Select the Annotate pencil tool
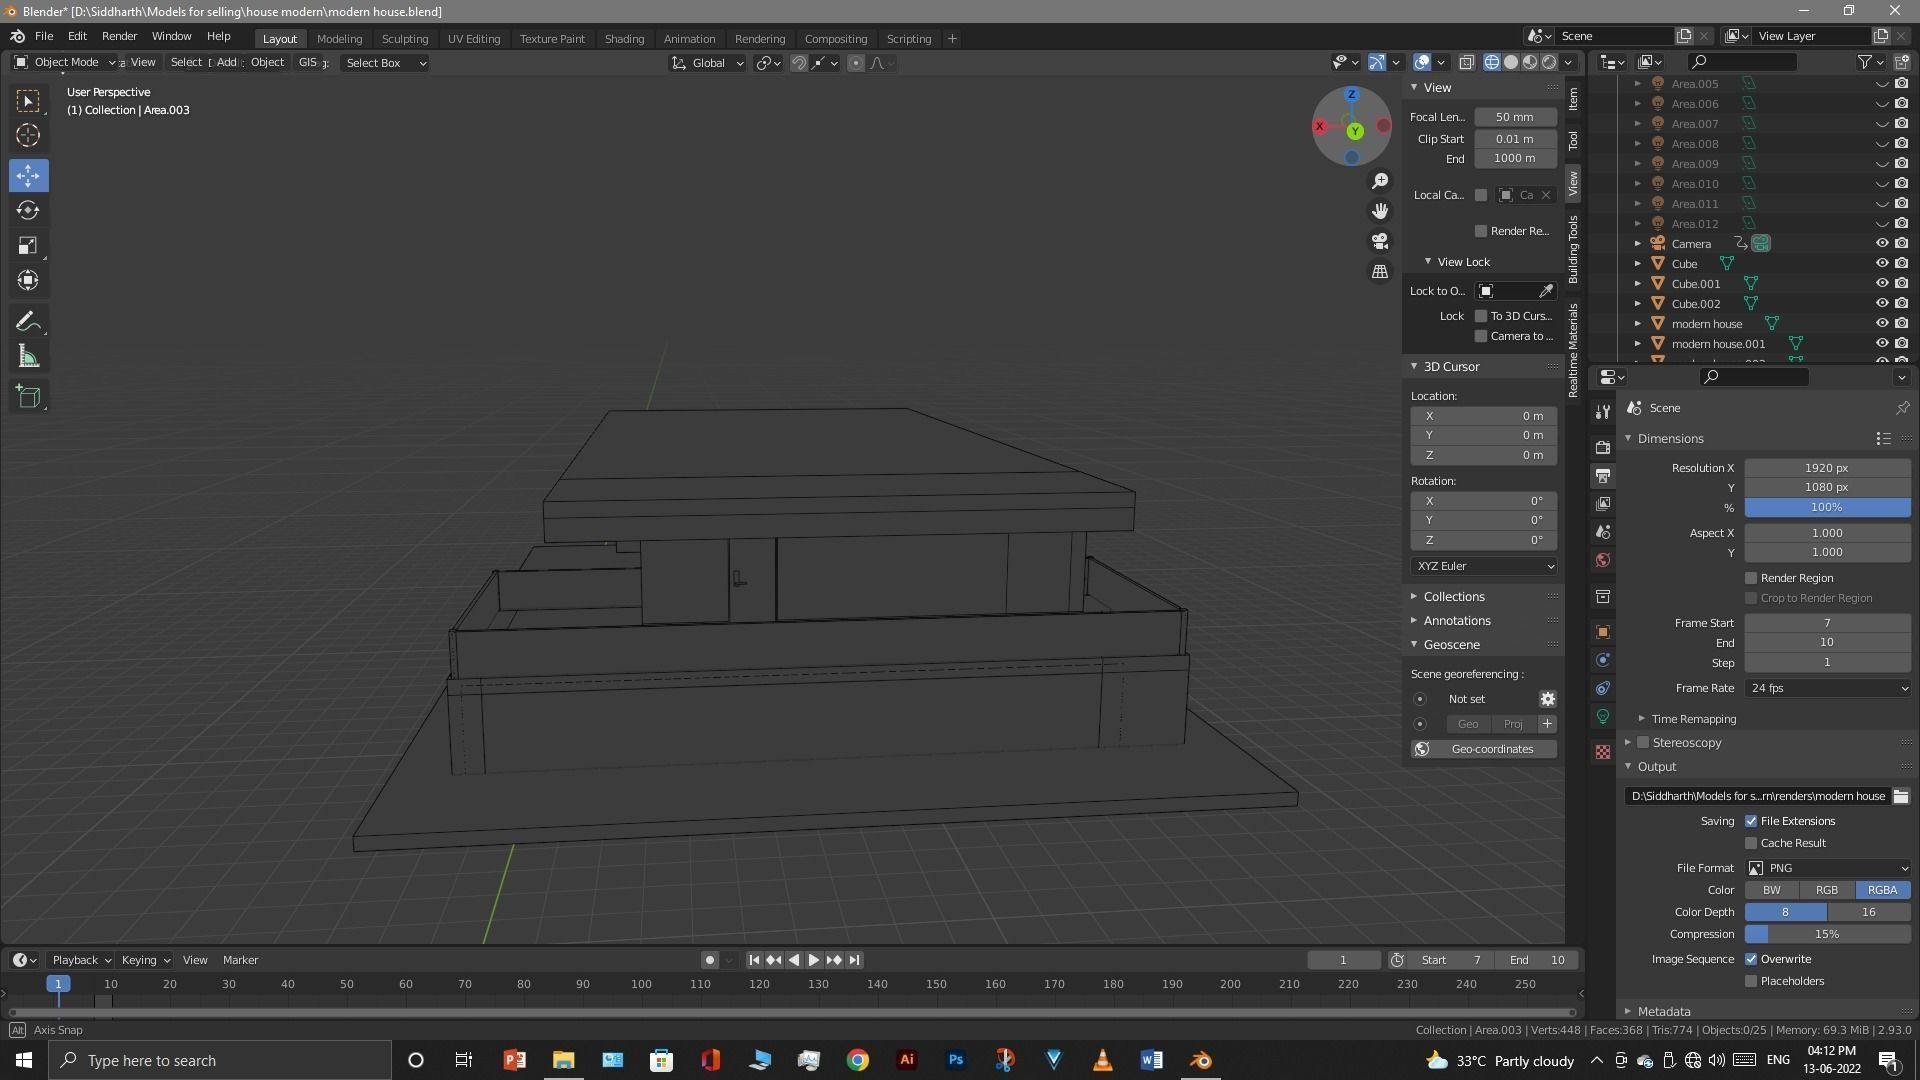 pos(28,321)
